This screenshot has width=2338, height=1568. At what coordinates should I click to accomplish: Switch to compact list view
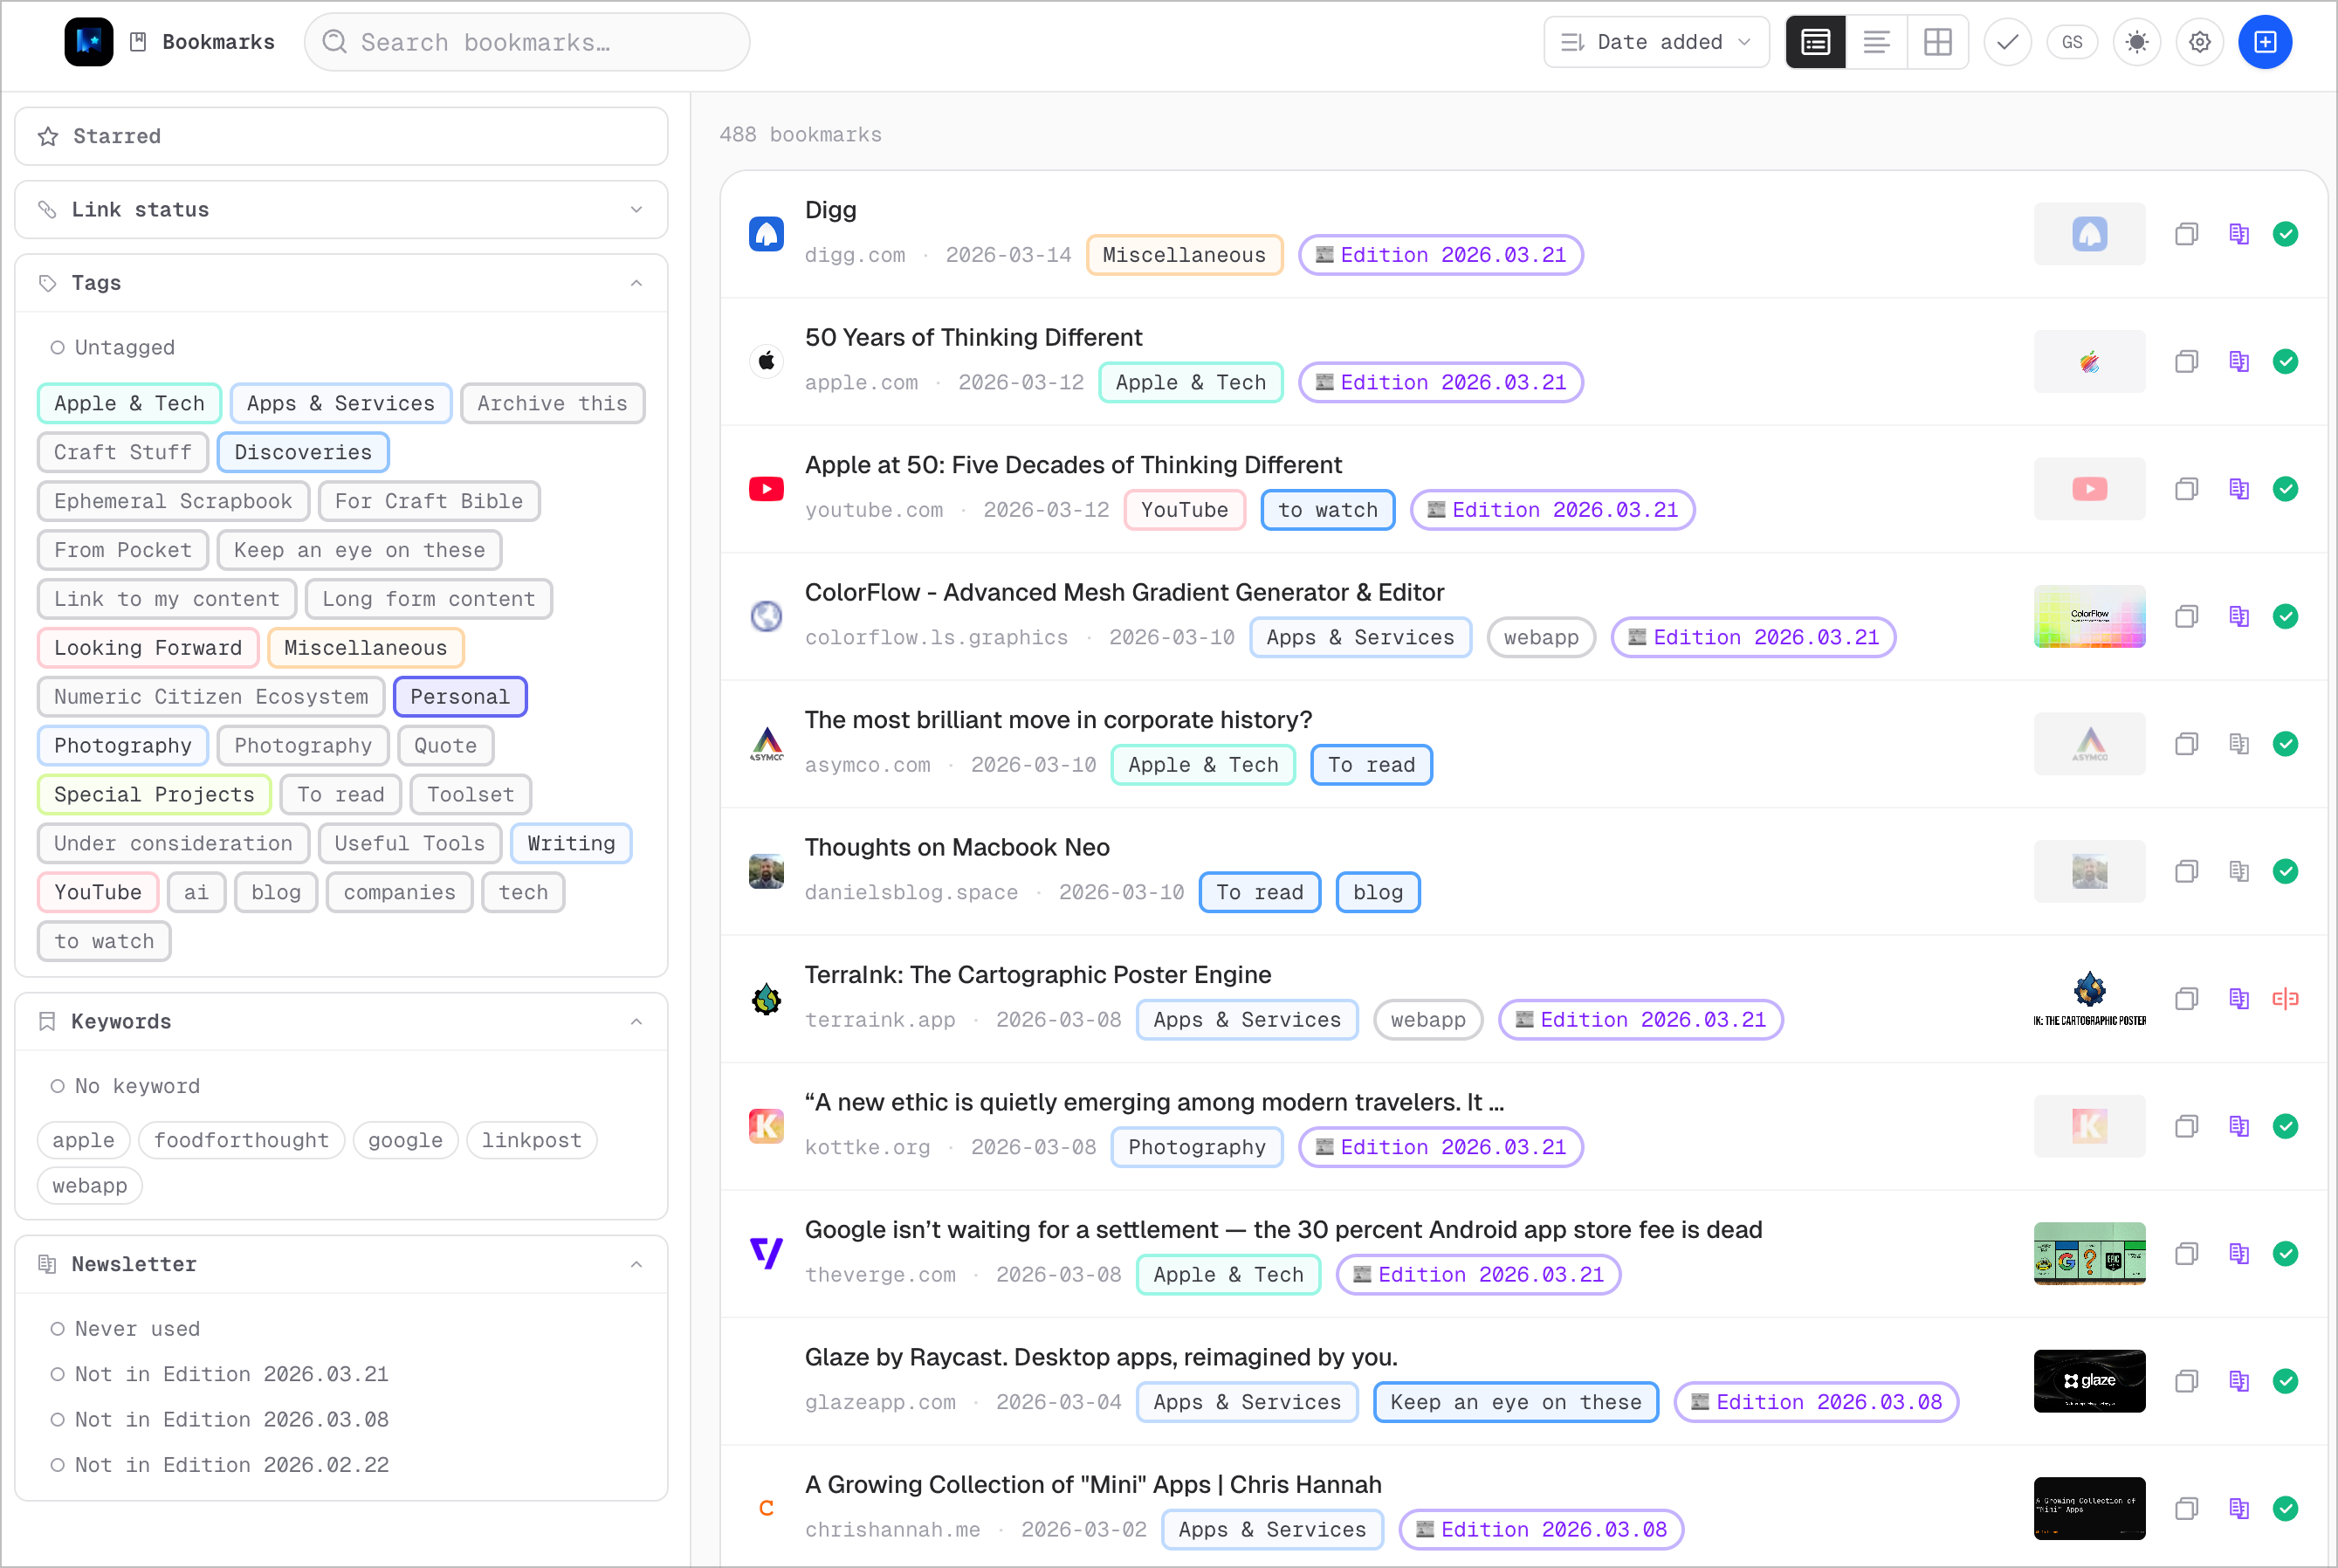[x=1876, y=42]
